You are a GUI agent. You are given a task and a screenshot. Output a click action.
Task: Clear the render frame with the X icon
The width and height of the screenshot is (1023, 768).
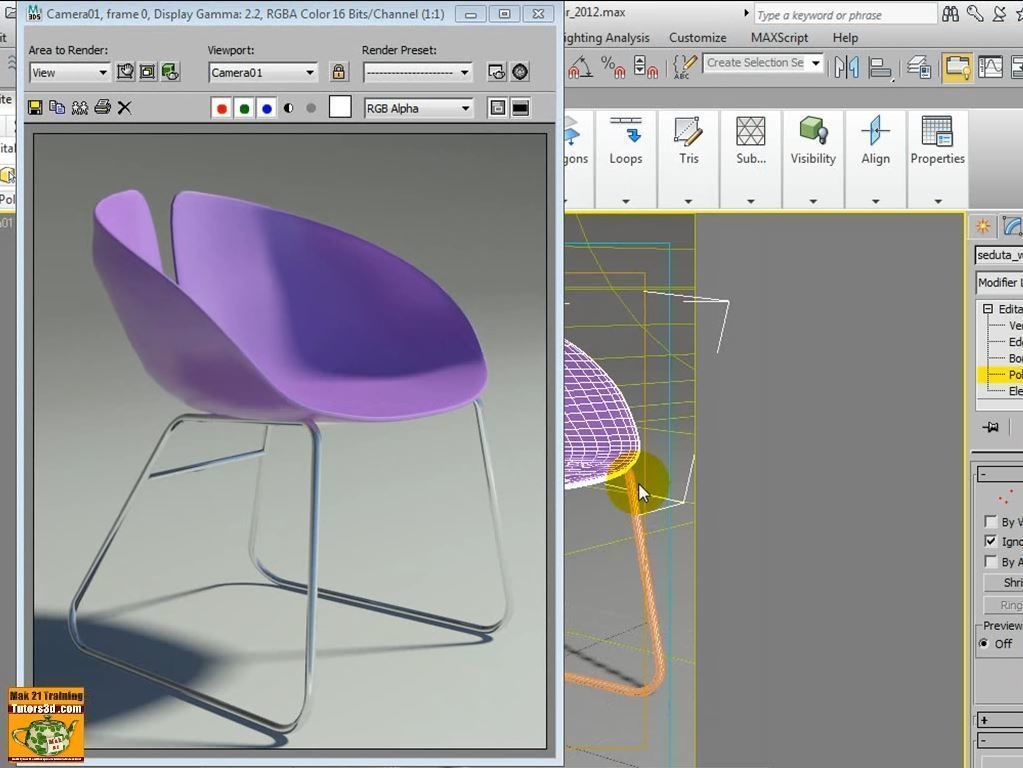coord(125,108)
